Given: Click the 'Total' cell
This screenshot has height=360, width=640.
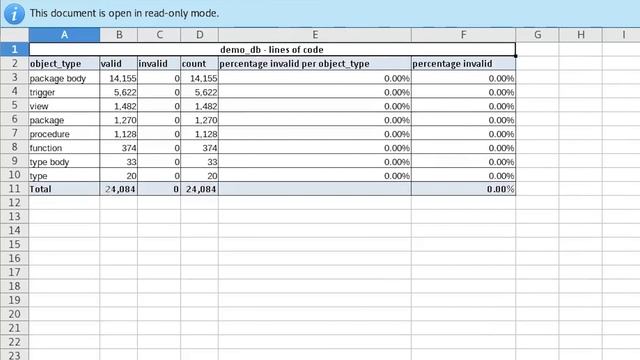Looking at the screenshot, I should pos(64,189).
